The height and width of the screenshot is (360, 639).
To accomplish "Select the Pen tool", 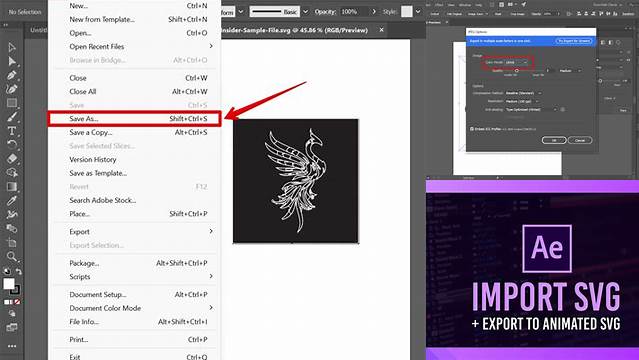I will (12, 75).
